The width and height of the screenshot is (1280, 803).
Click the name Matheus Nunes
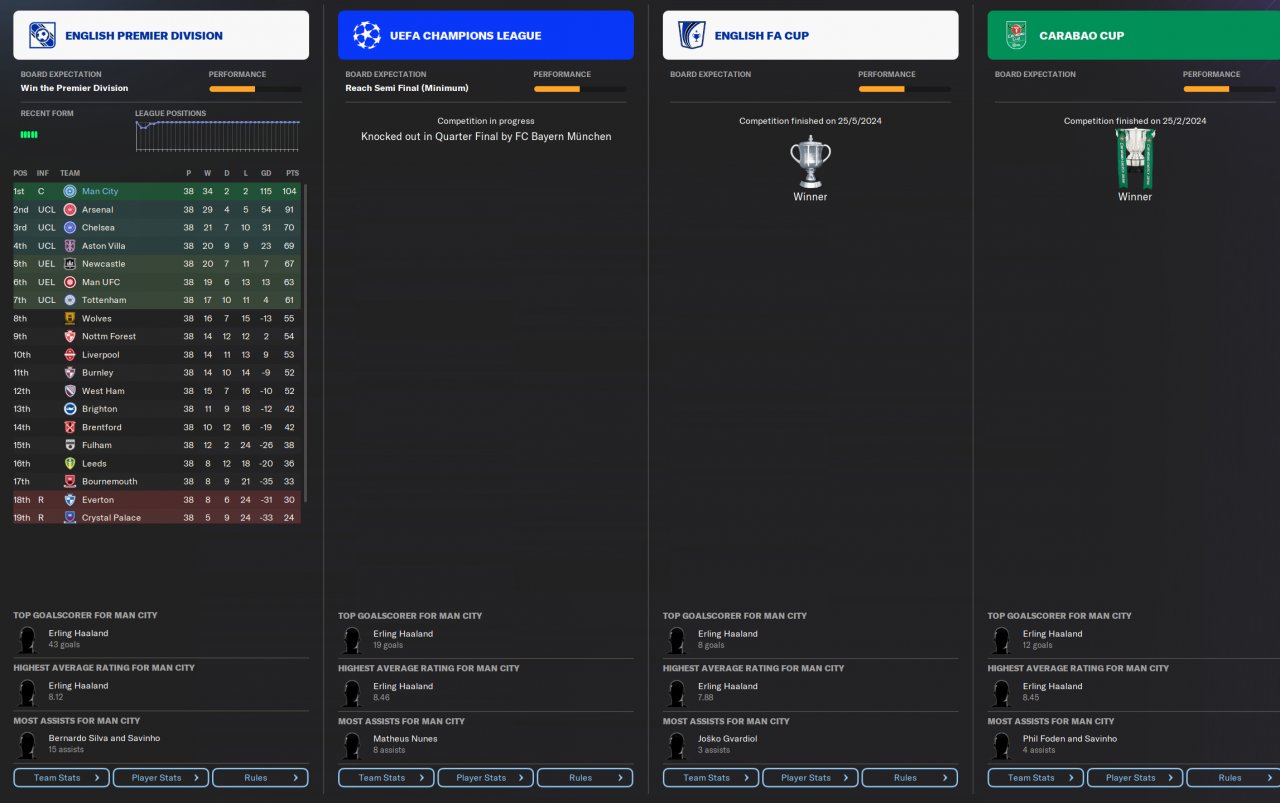tap(405, 739)
